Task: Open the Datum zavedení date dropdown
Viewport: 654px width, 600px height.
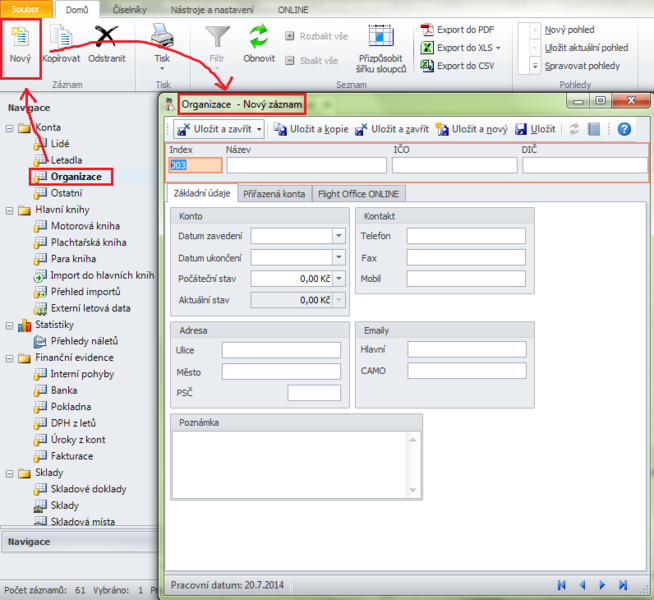Action: pos(338,236)
